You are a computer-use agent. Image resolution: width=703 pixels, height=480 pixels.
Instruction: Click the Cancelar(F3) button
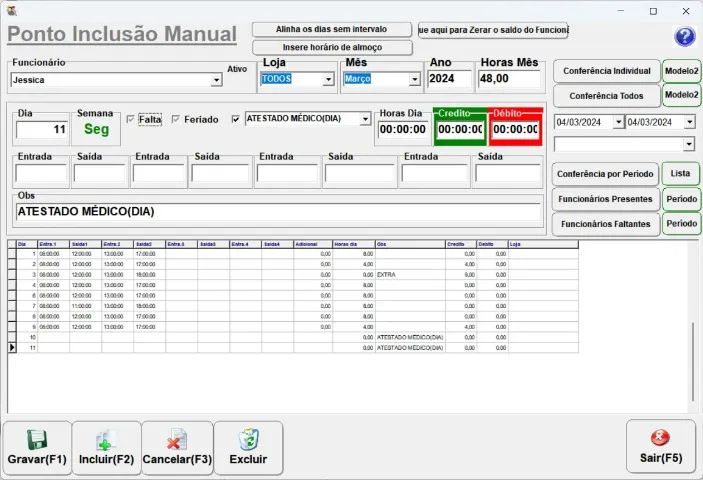pos(177,448)
